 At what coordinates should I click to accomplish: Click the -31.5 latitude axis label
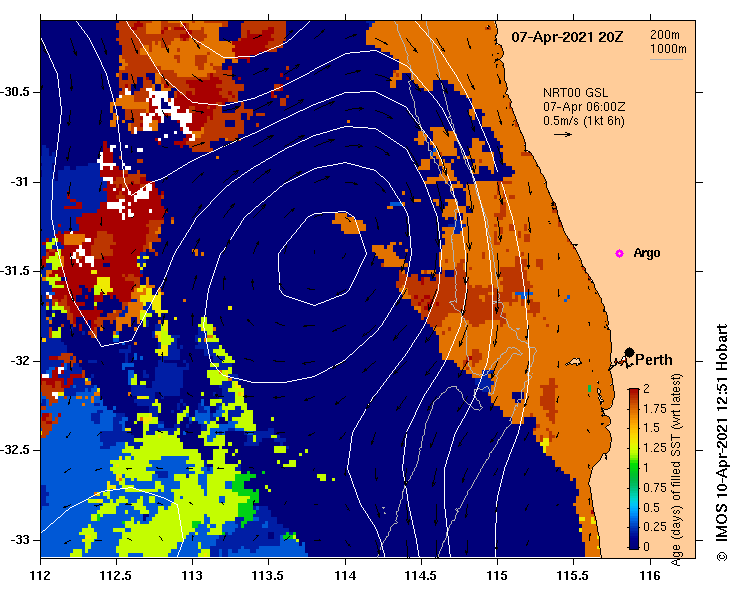[x=16, y=271]
